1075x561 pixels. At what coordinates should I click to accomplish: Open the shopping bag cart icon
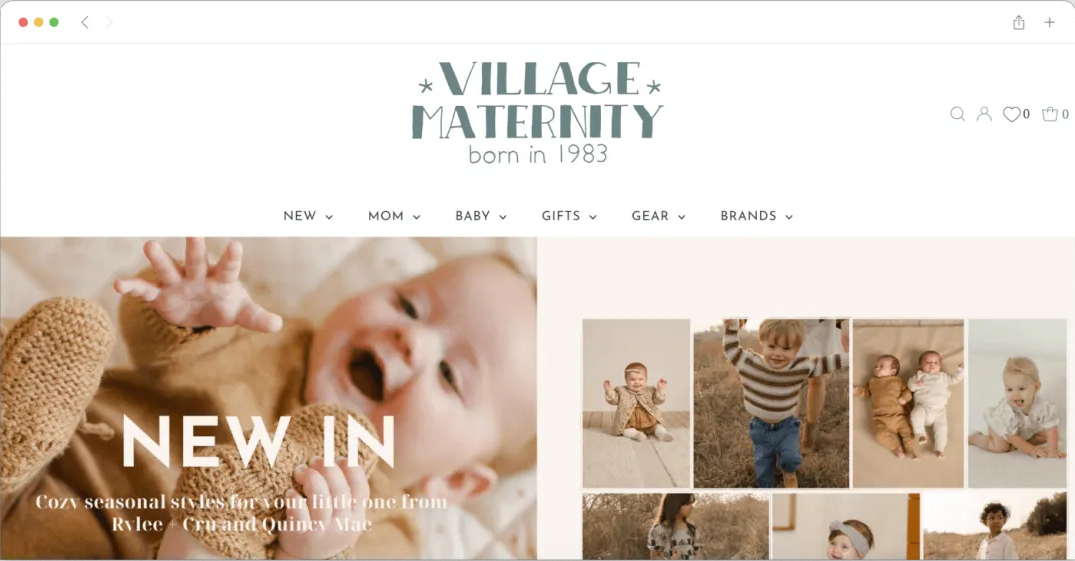[x=1050, y=114]
